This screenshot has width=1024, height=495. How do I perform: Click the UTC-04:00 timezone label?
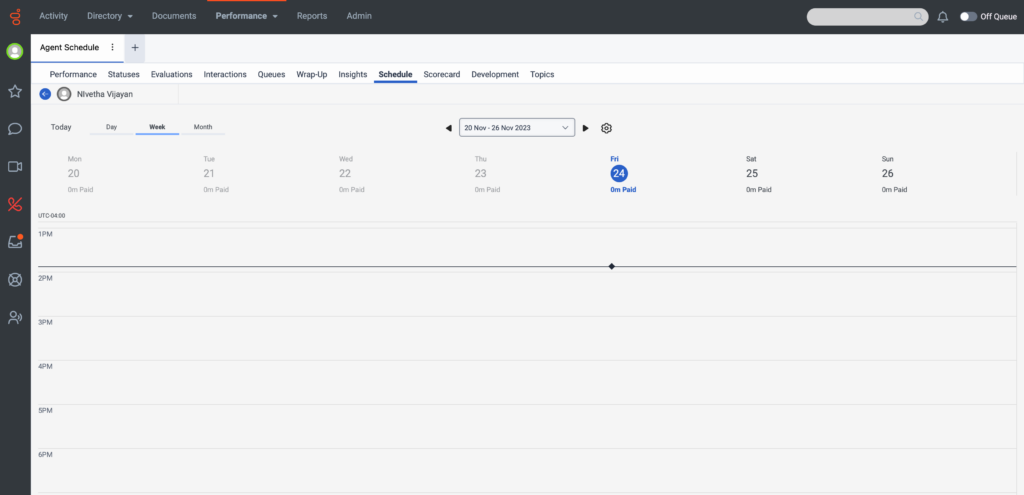pos(52,216)
